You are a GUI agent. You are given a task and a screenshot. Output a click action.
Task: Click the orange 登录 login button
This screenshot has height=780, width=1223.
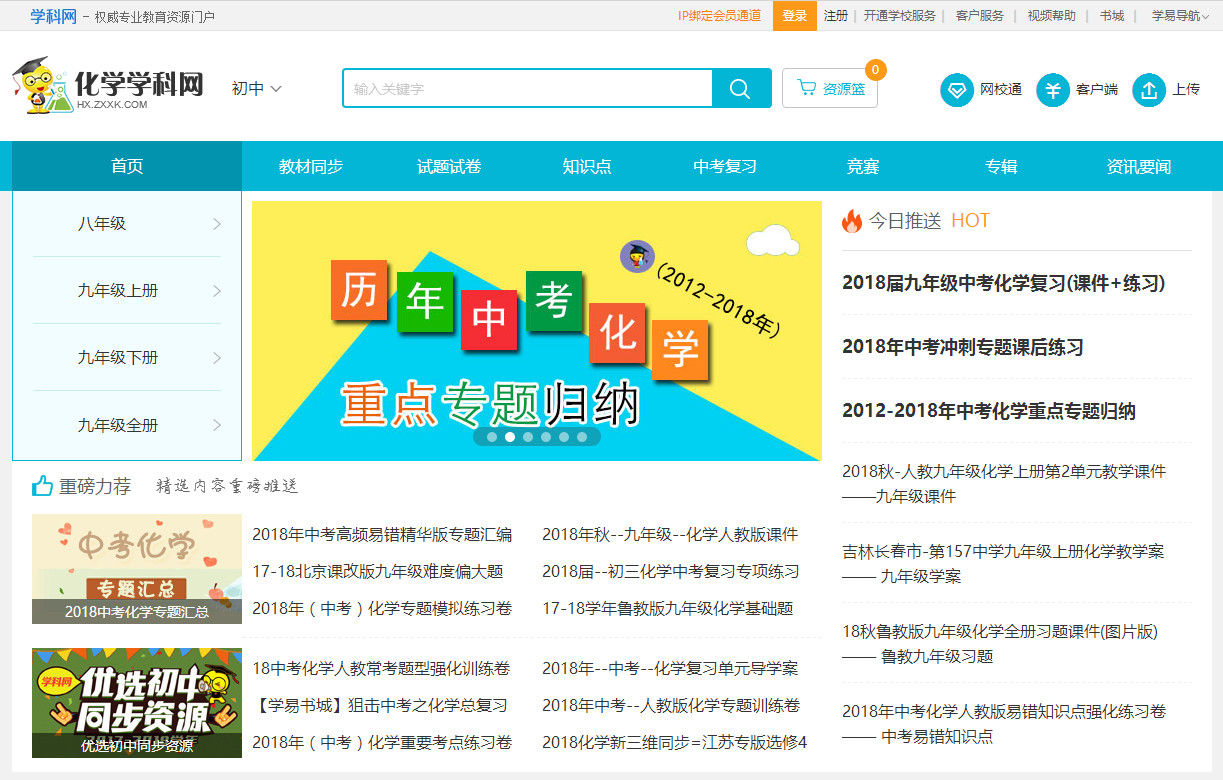pos(795,15)
